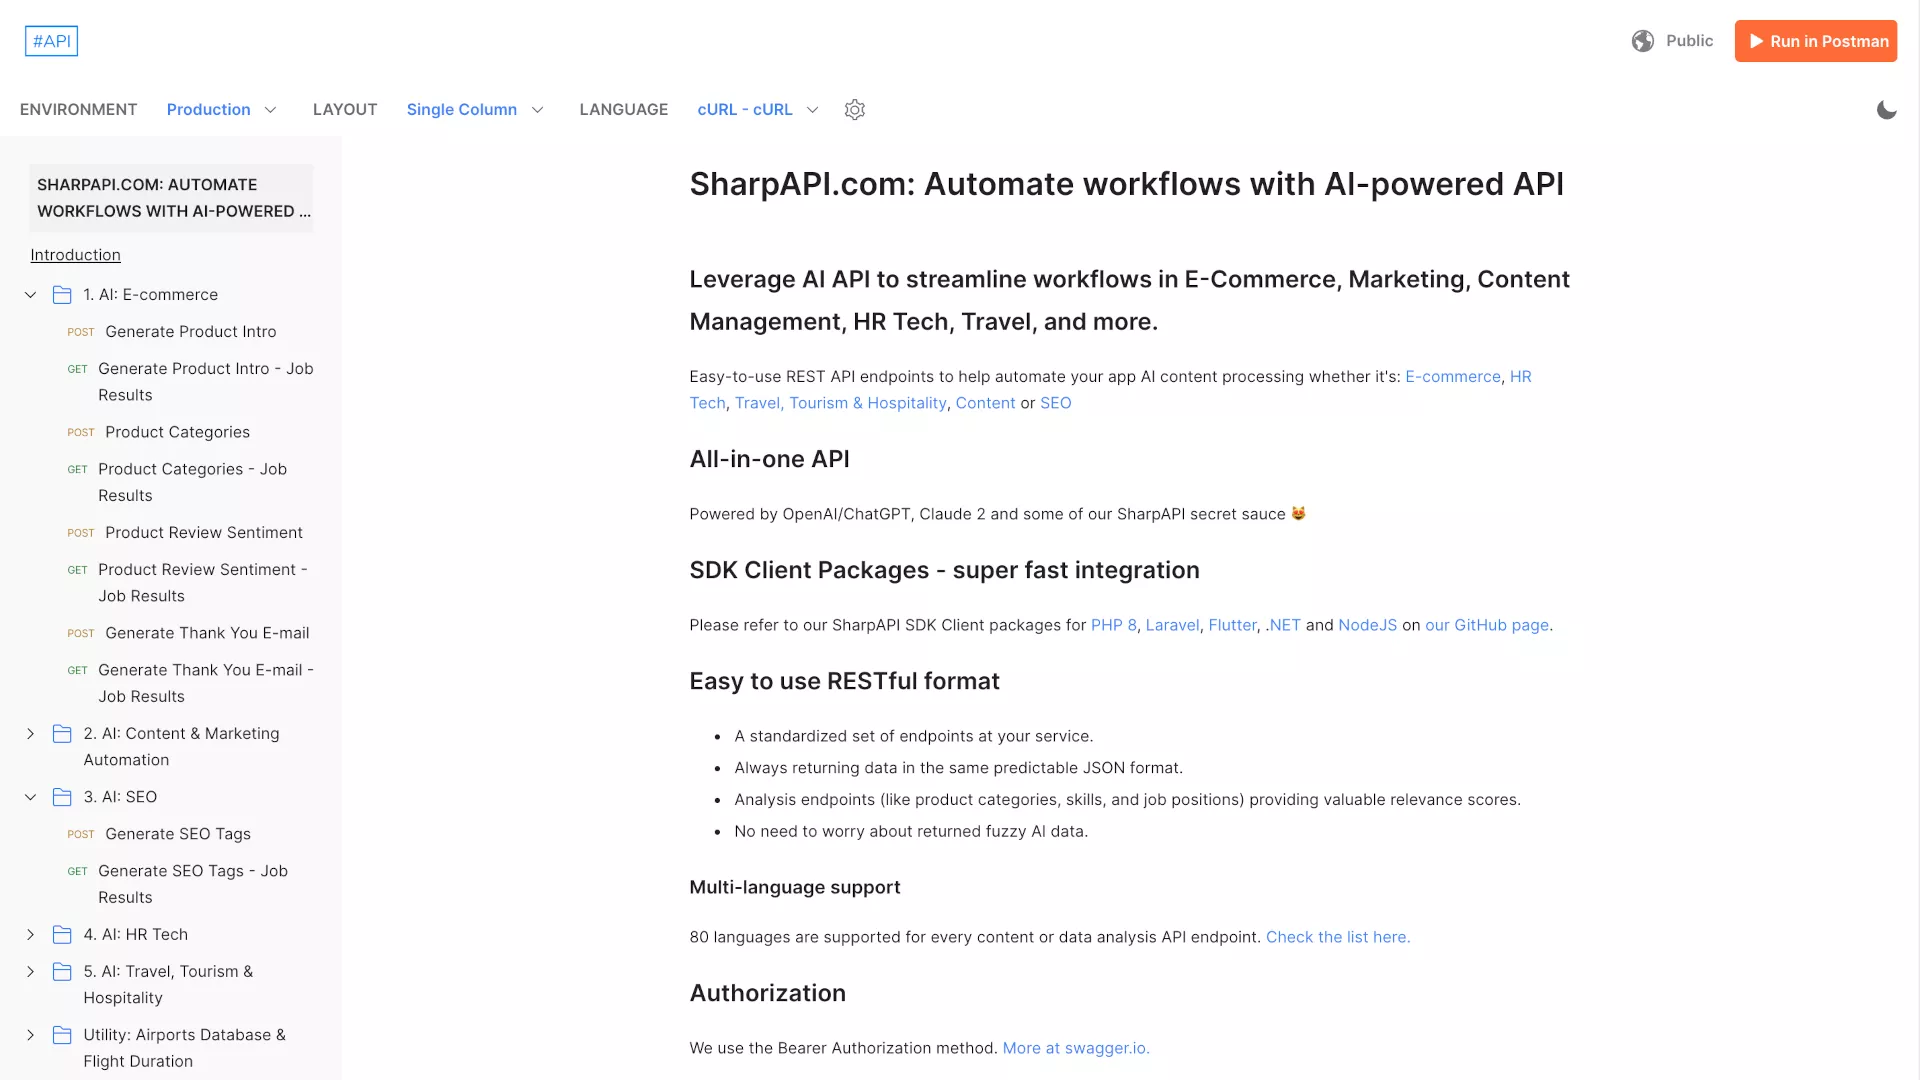
Task: Click the AI: HR Tech folder icon
Action: 62,935
